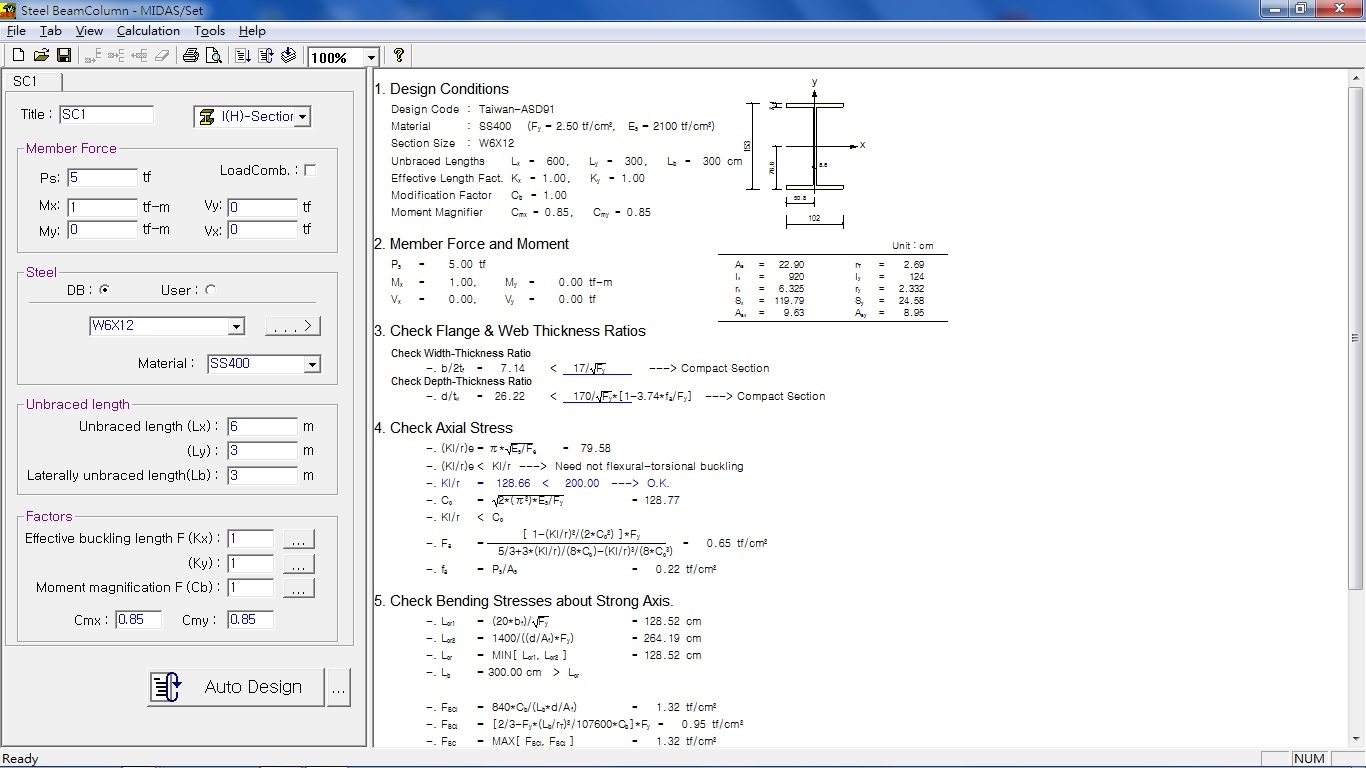Click the Cb factor input field
1366x768 pixels.
250,587
